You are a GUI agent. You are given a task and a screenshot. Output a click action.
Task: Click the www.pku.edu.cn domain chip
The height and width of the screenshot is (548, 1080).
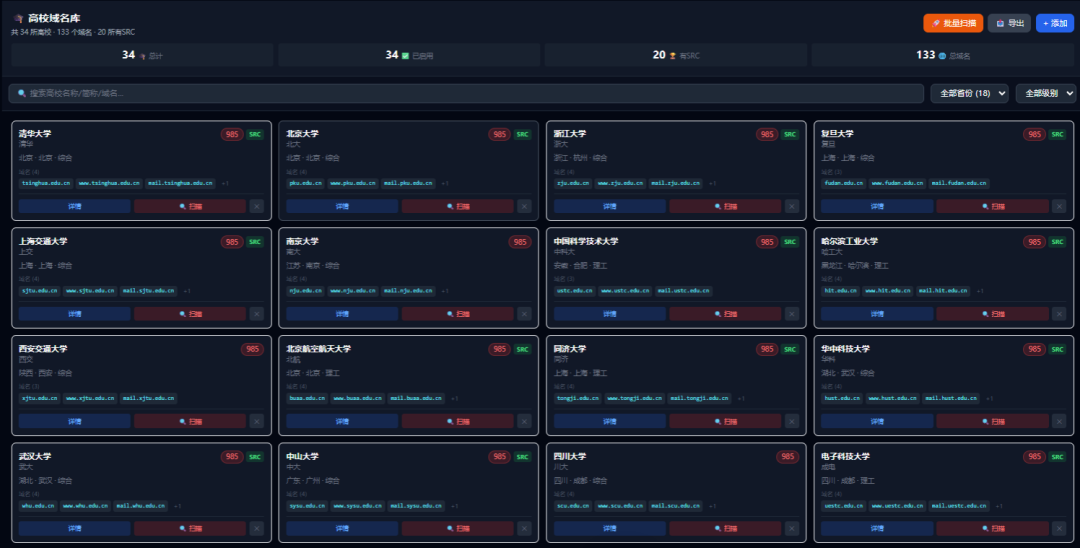[353, 183]
